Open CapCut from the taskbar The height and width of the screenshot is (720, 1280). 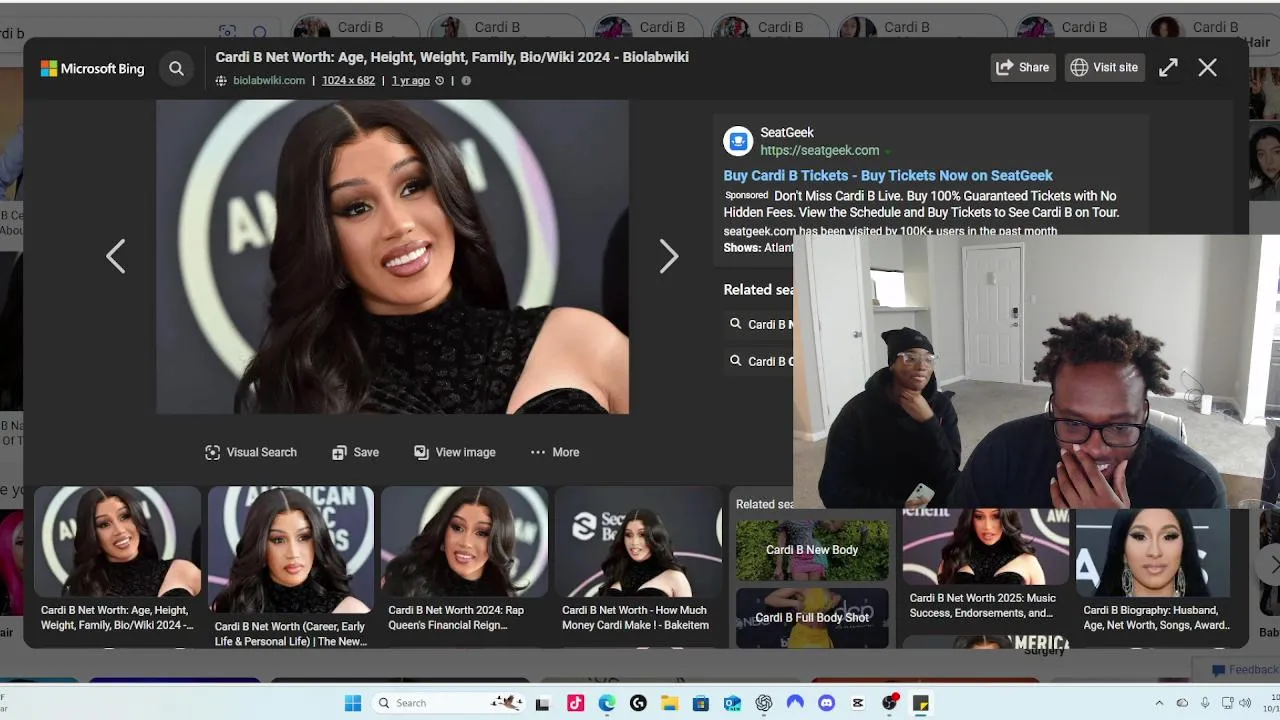(858, 704)
